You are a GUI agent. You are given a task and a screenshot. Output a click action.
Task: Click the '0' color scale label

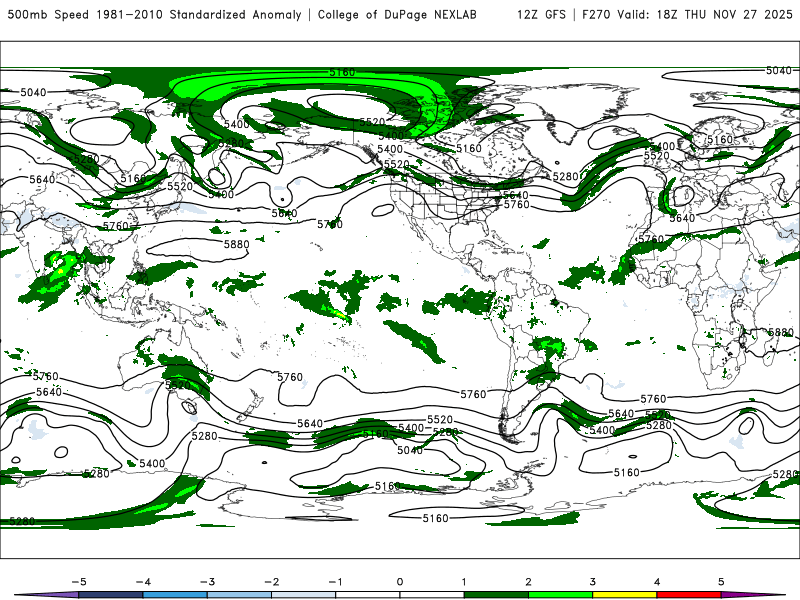pos(400,582)
